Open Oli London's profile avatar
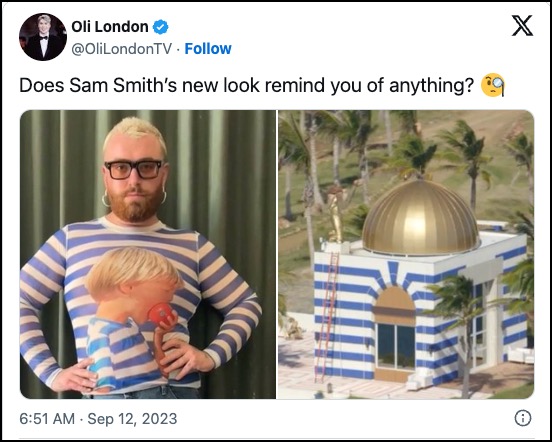The image size is (552, 442). (43, 37)
